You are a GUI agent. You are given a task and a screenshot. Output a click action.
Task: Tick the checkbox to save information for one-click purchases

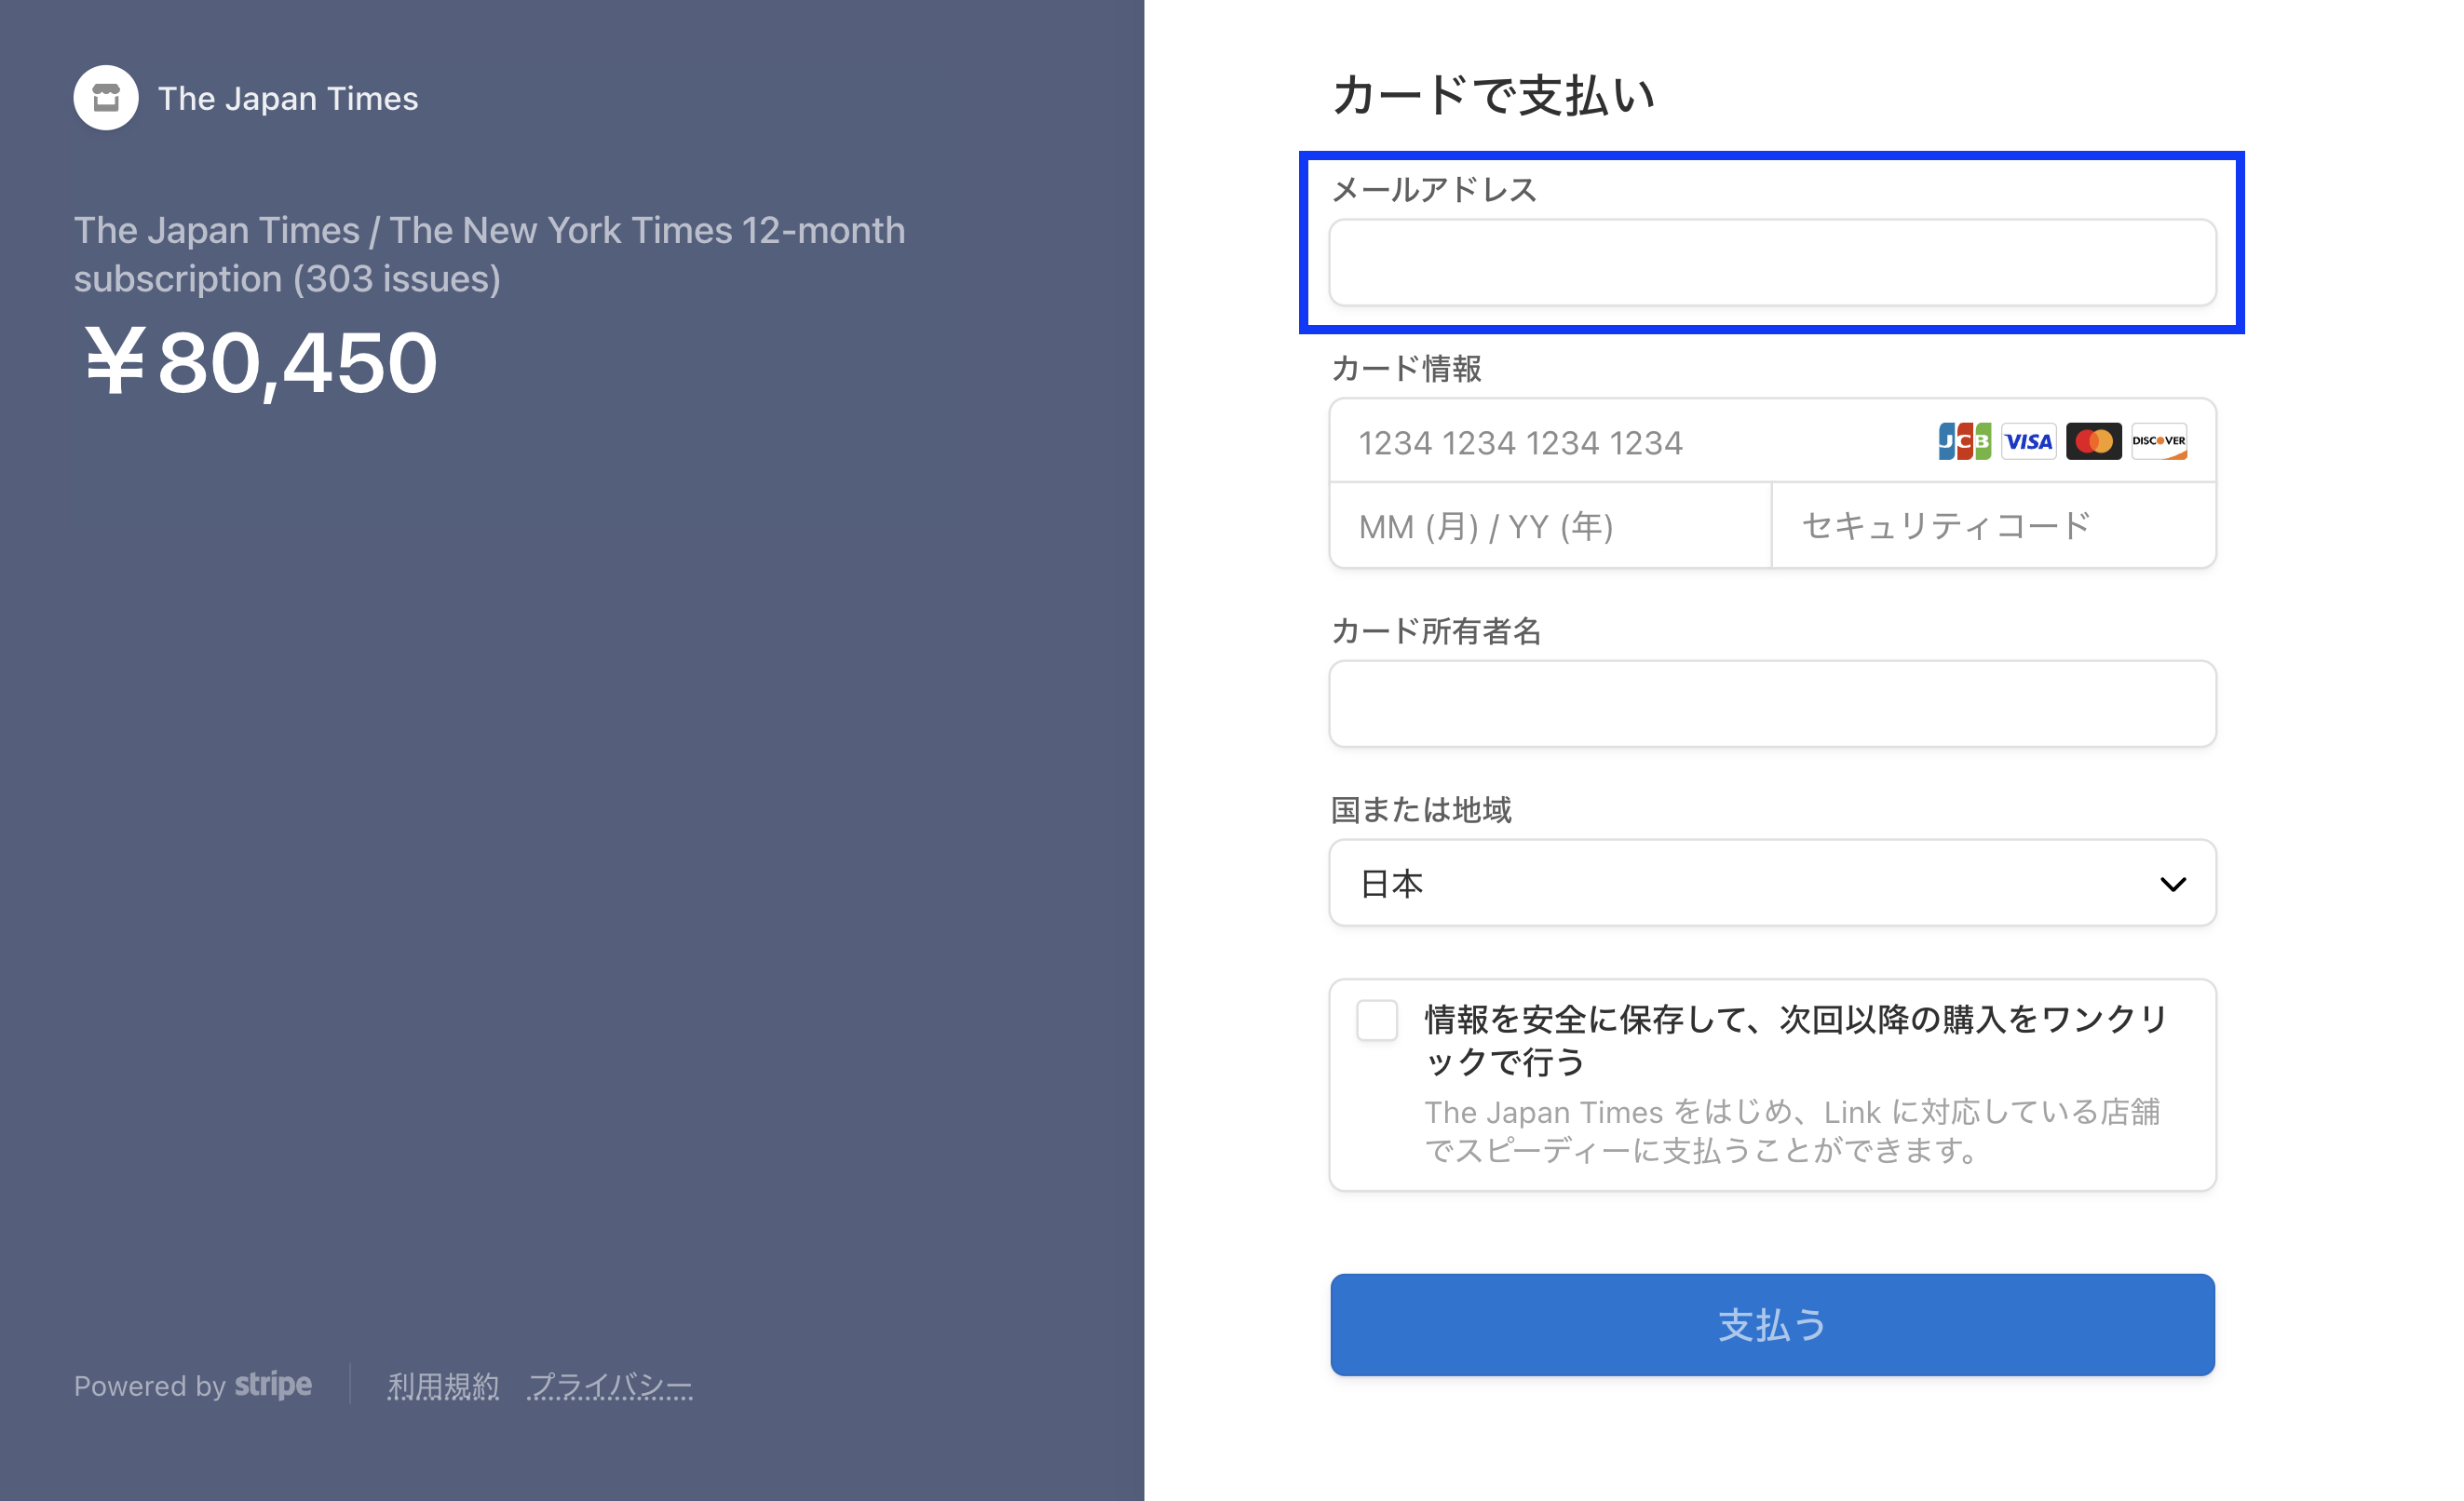point(1376,1021)
